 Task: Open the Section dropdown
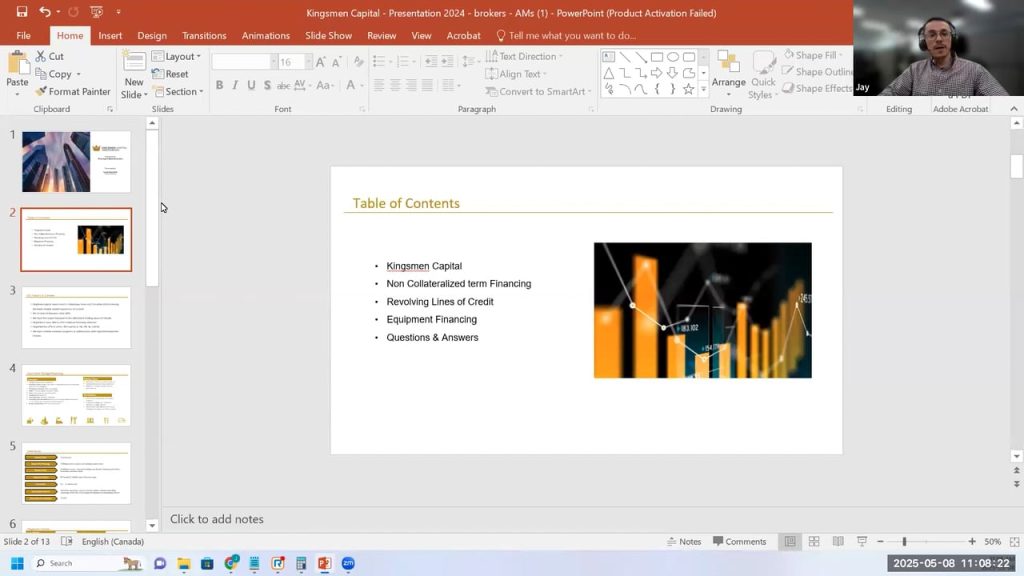(178, 91)
